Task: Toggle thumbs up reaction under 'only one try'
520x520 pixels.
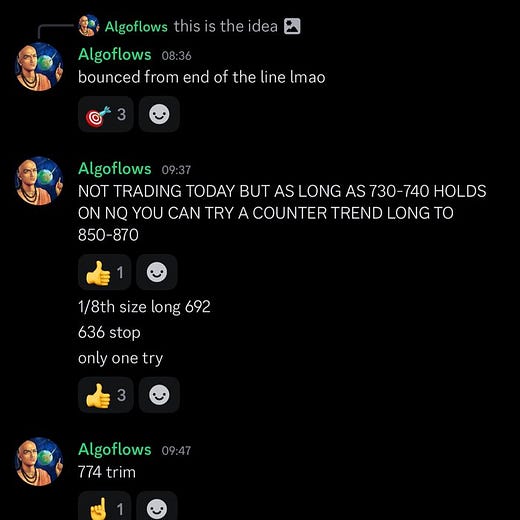Action: point(106,395)
